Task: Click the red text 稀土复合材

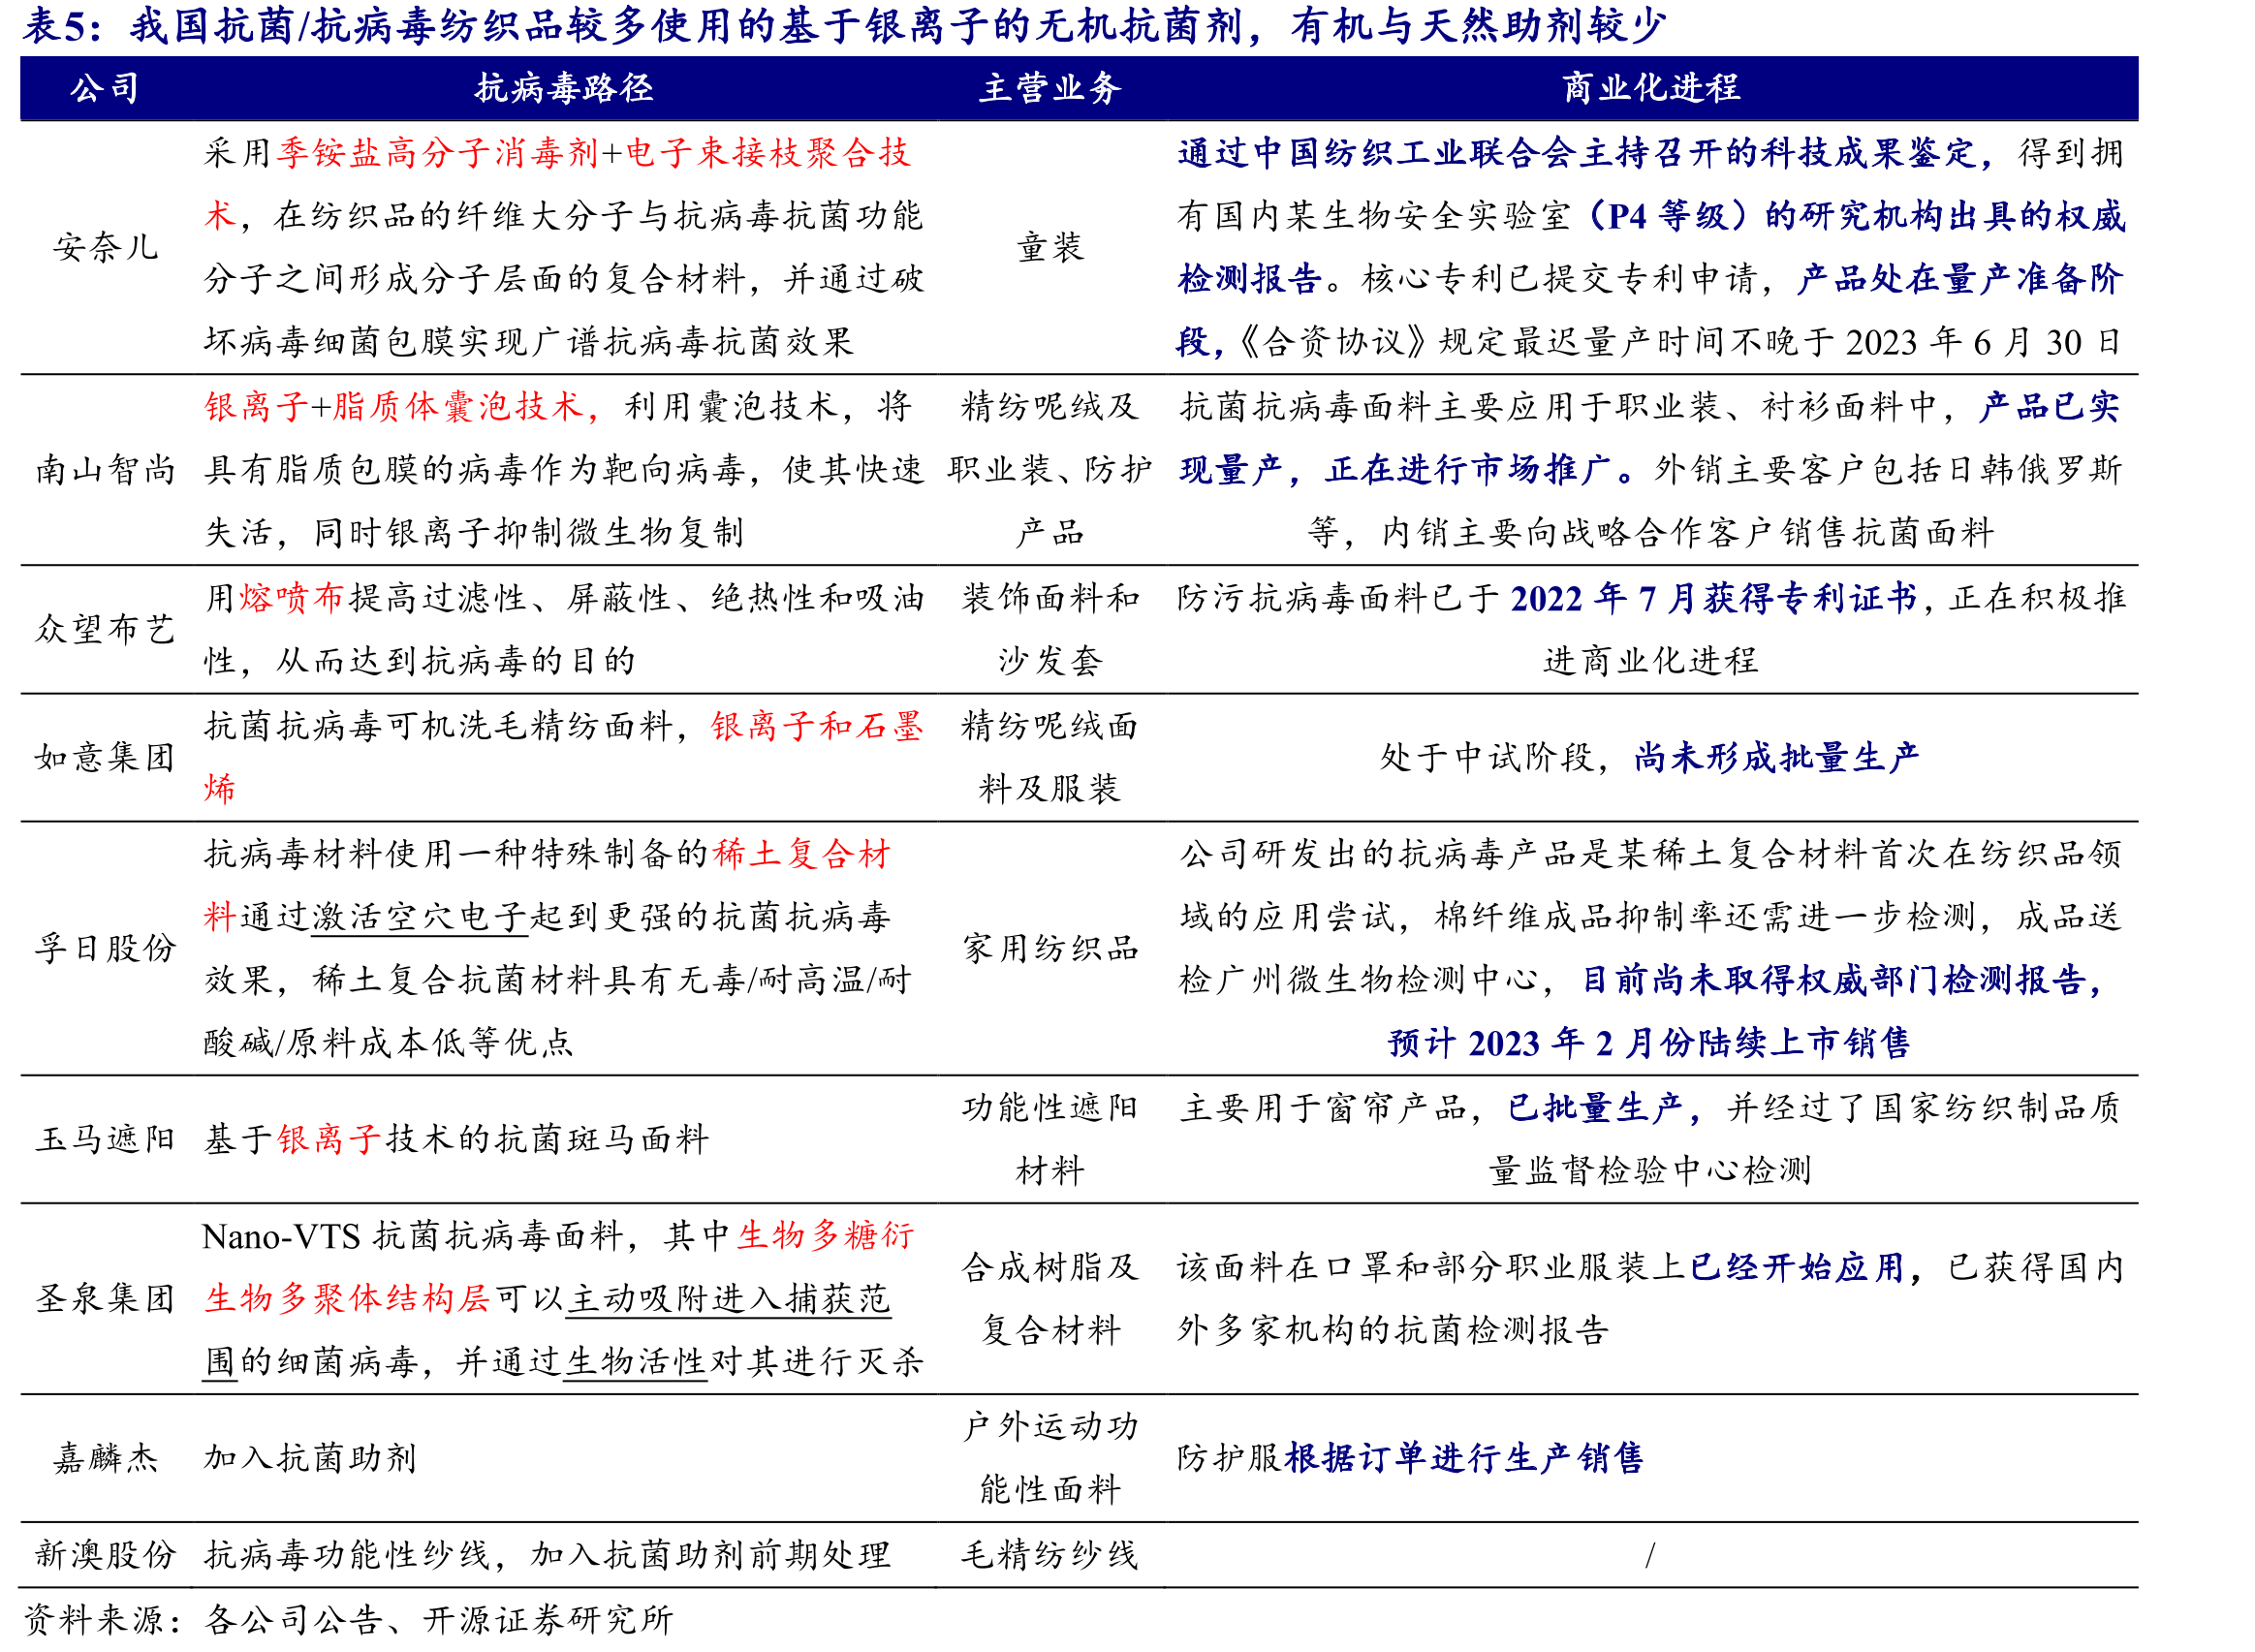Action: coord(802,853)
